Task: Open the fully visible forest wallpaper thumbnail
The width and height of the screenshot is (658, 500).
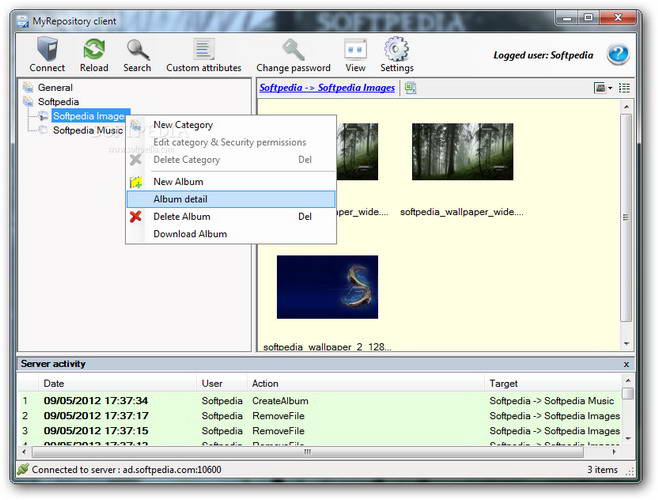Action: point(462,152)
